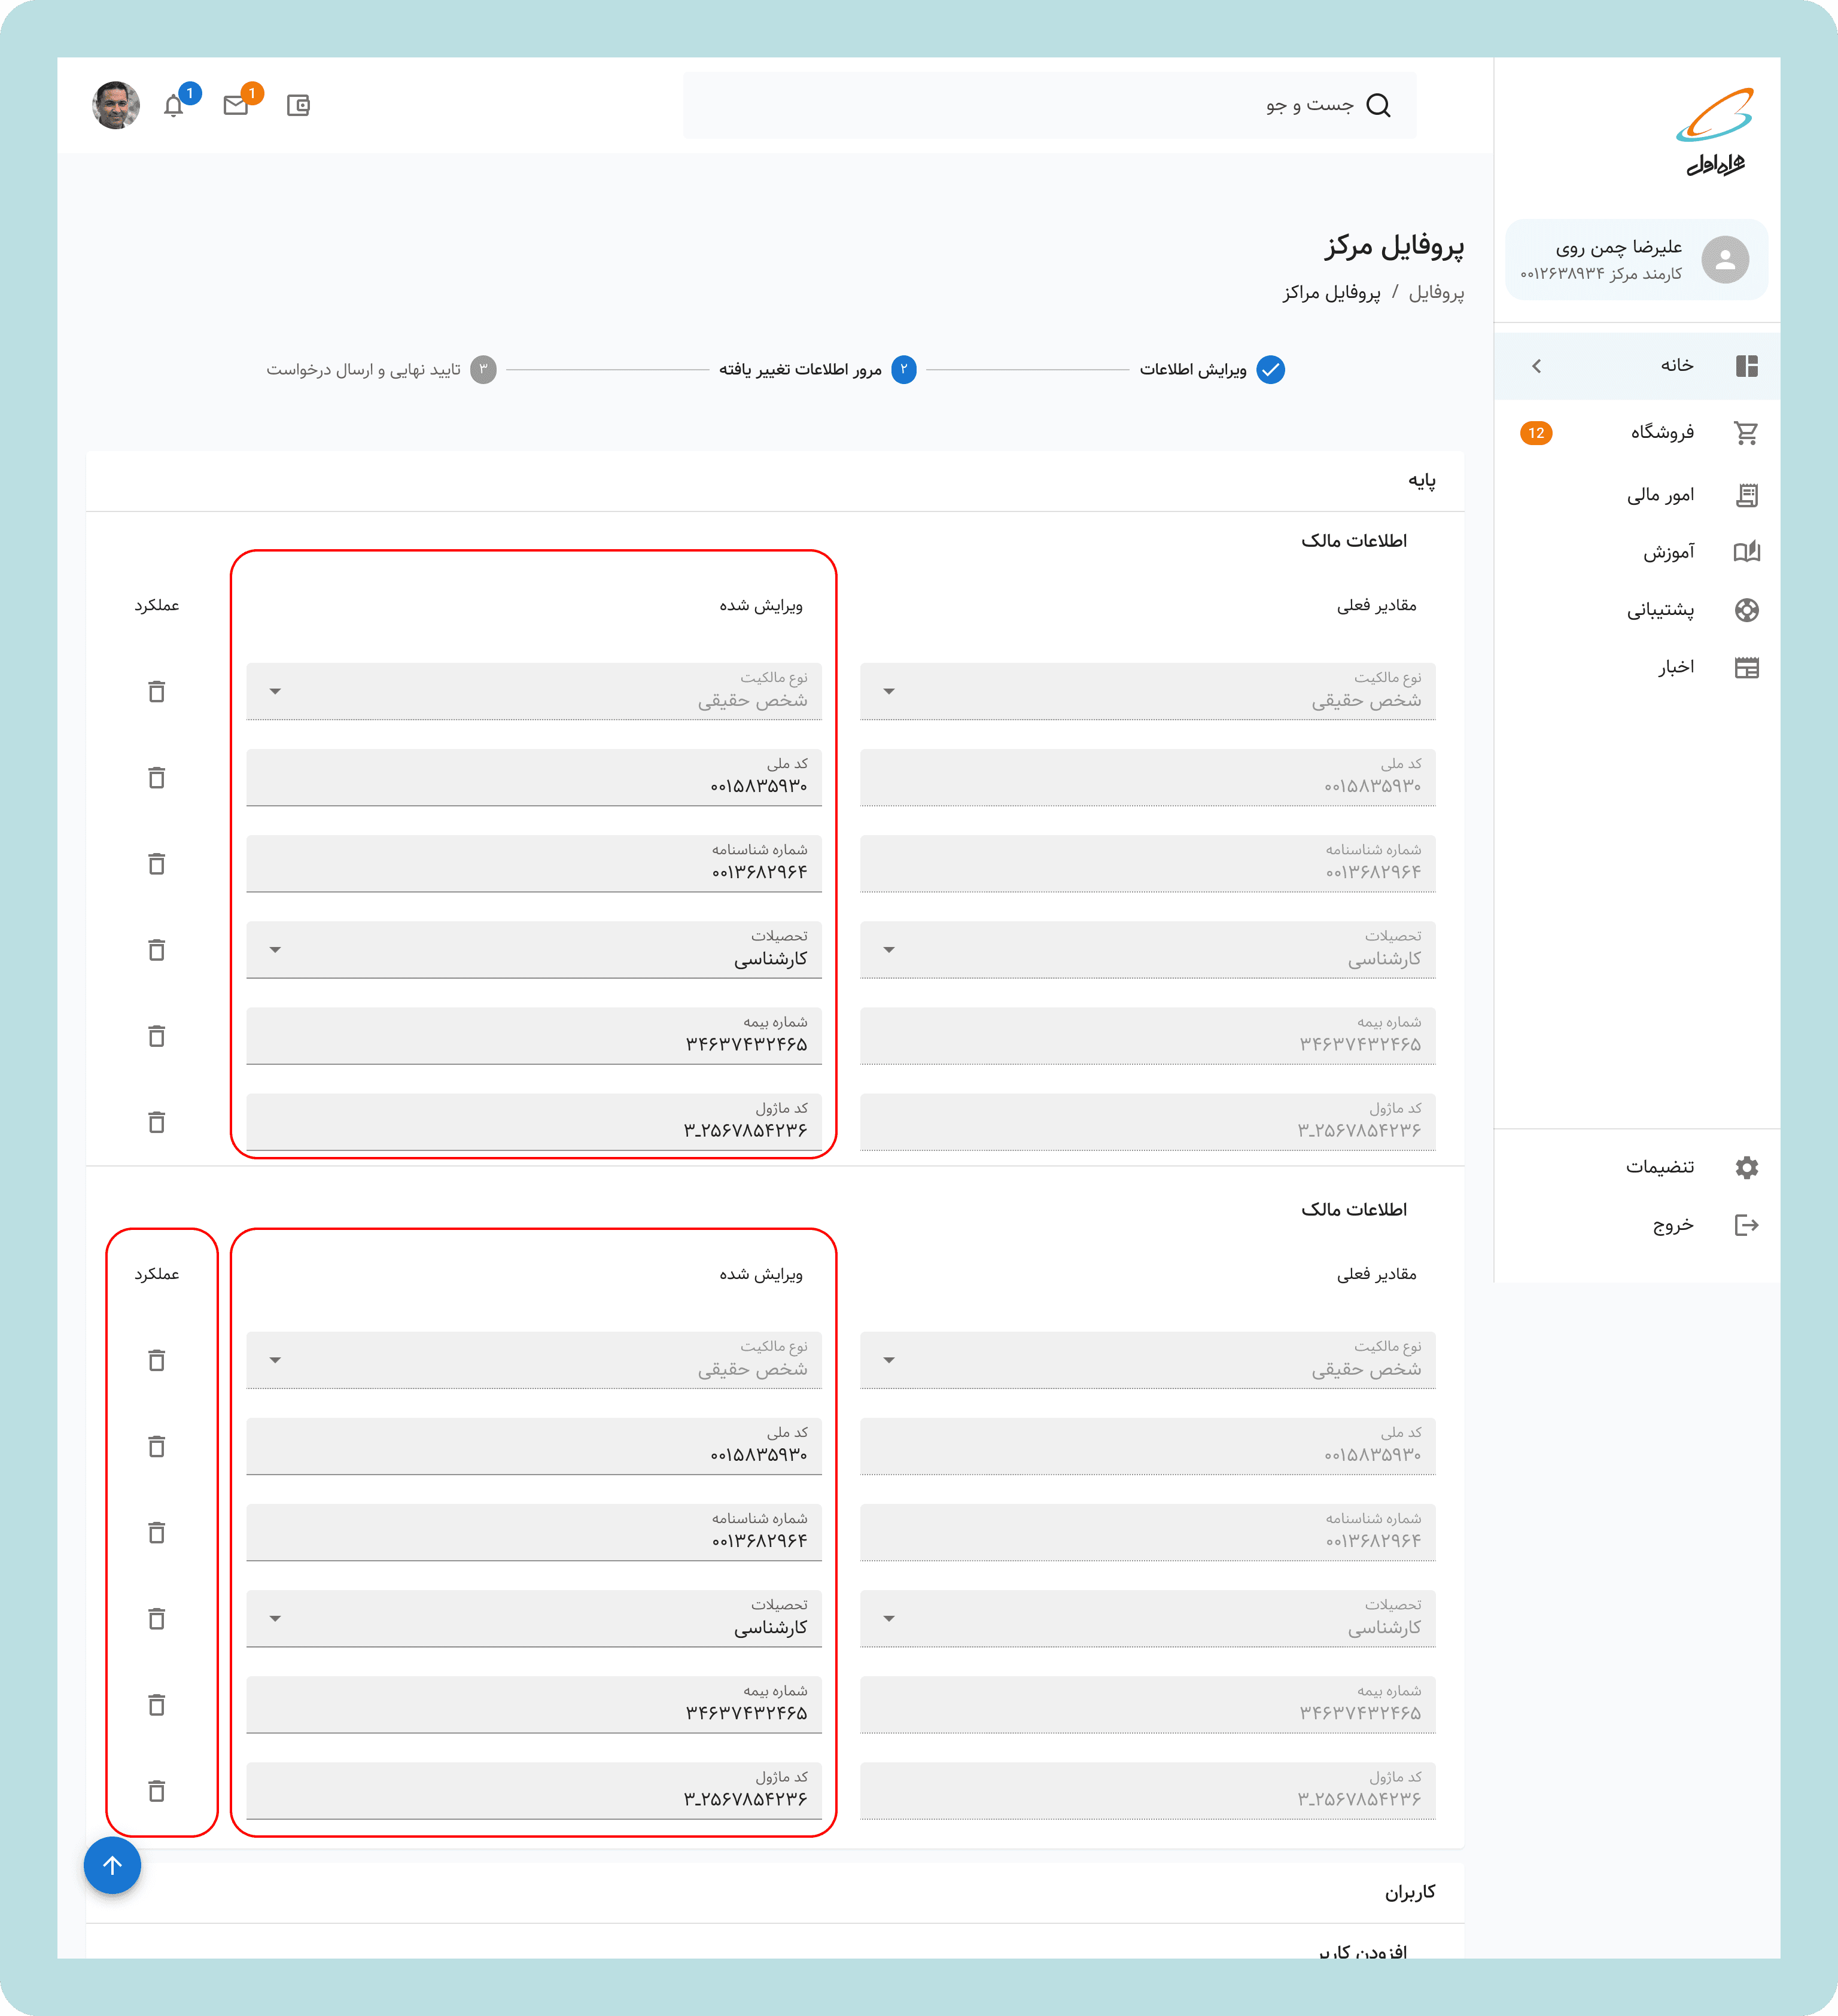Image resolution: width=1838 pixels, height=2016 pixels.
Task: Go to تنضیمات settings
Action: click(x=1660, y=1167)
